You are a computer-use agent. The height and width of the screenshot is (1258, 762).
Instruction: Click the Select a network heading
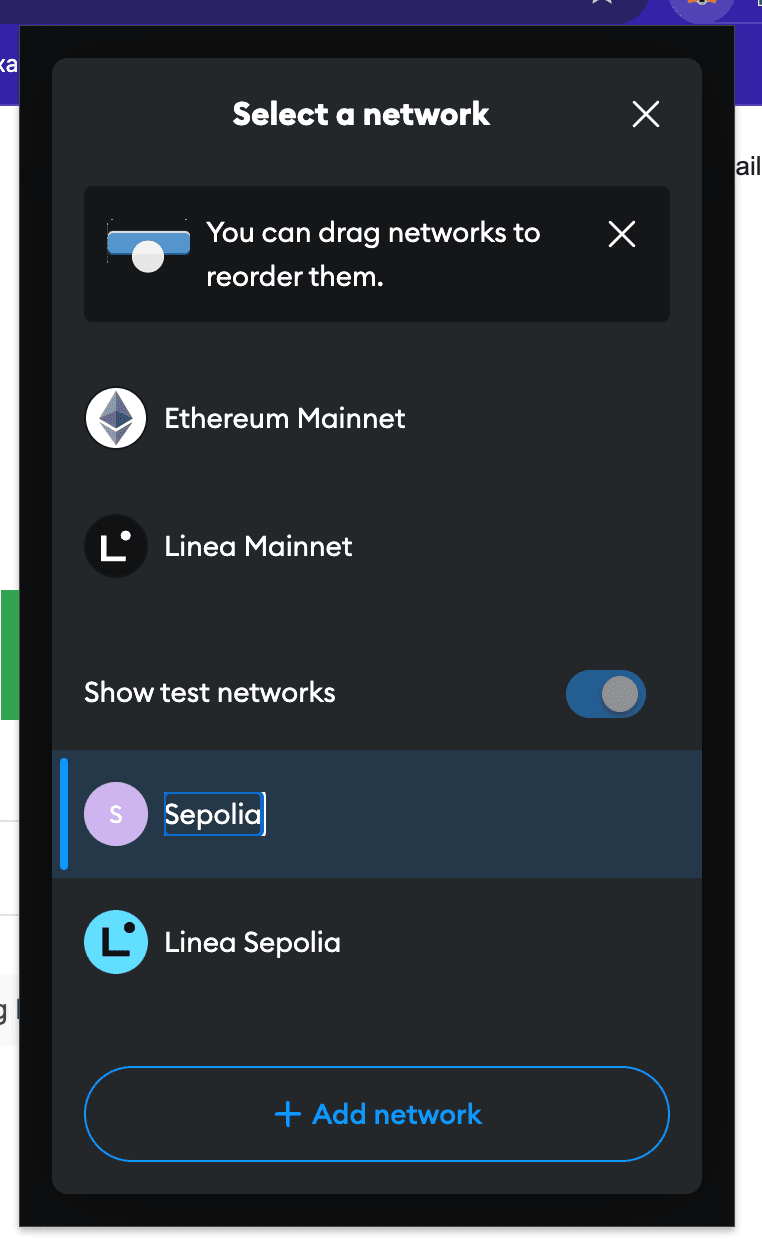tap(361, 114)
